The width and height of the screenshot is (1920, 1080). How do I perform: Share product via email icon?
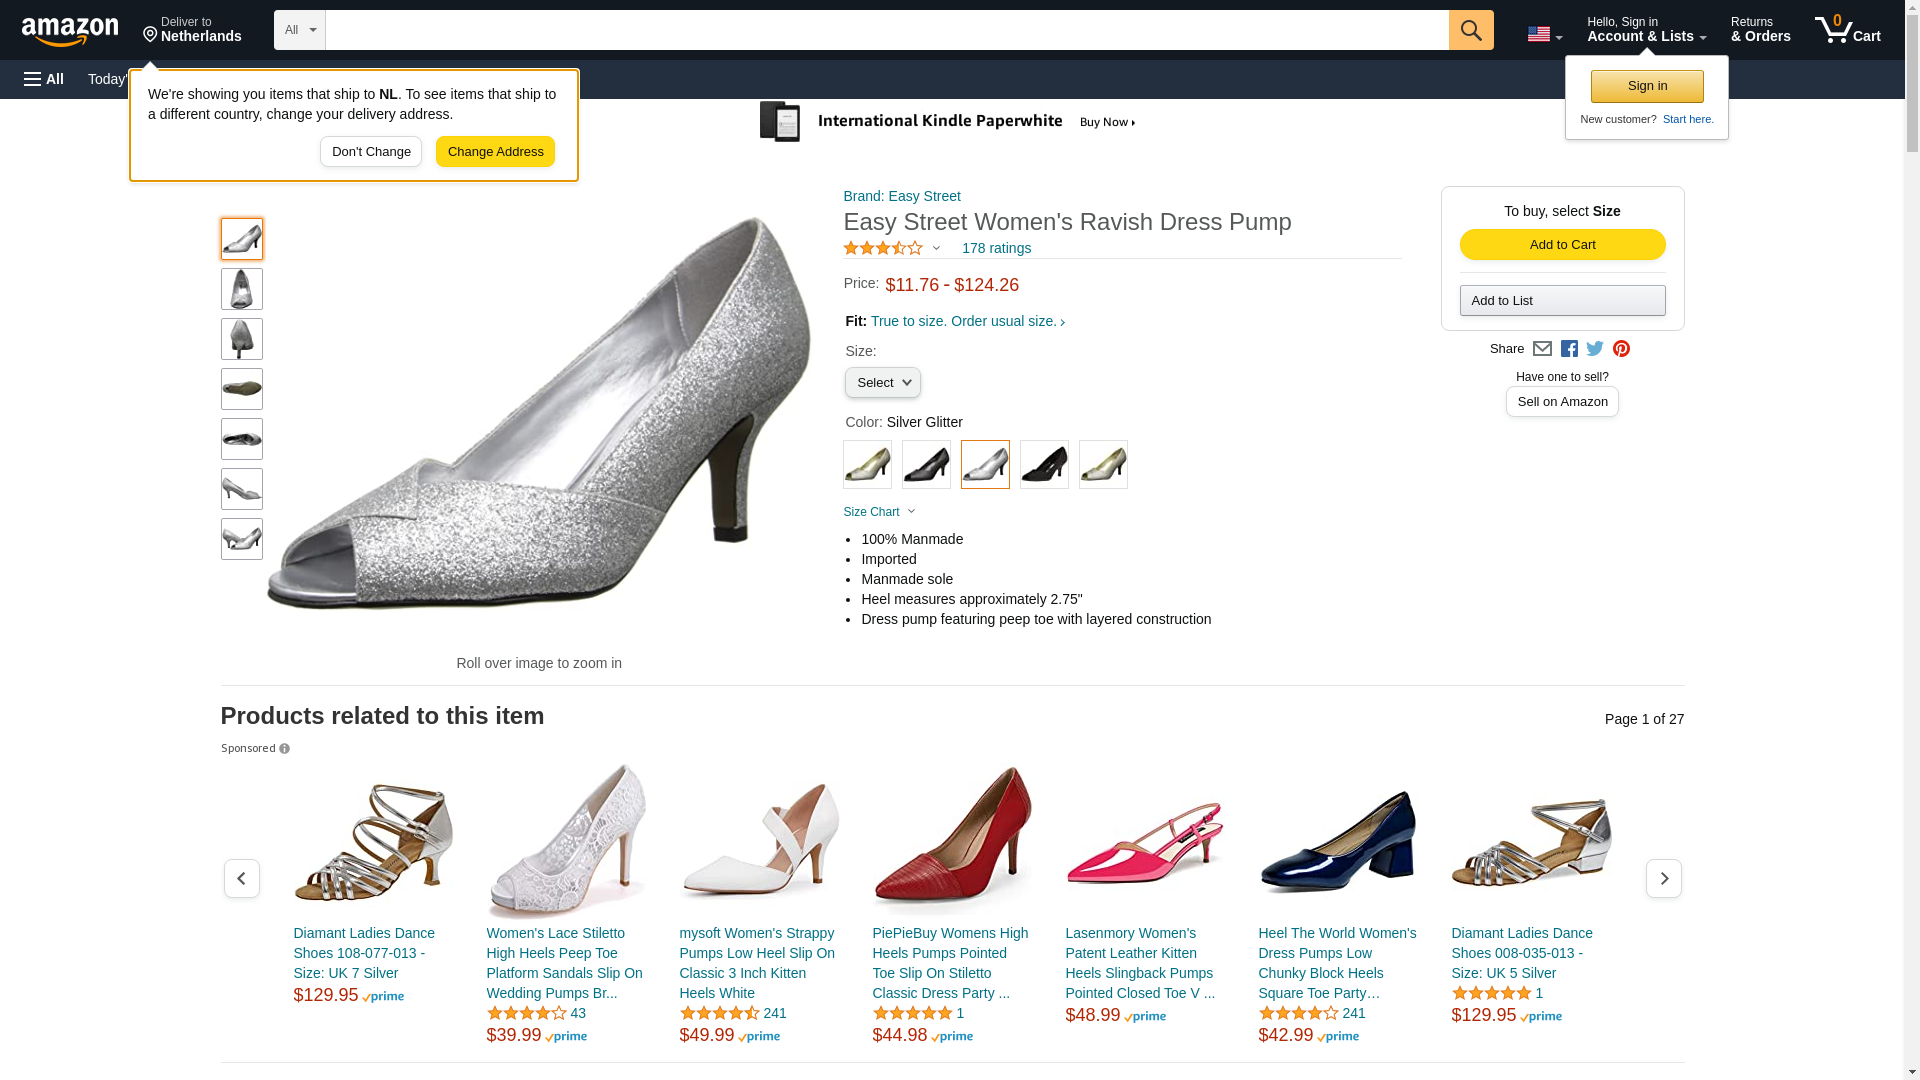point(1542,349)
